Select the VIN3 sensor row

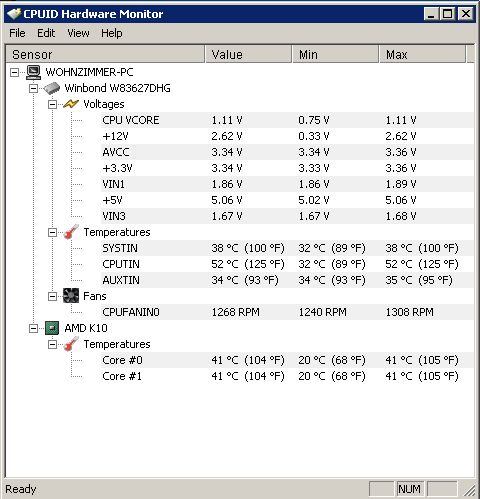(x=287, y=216)
